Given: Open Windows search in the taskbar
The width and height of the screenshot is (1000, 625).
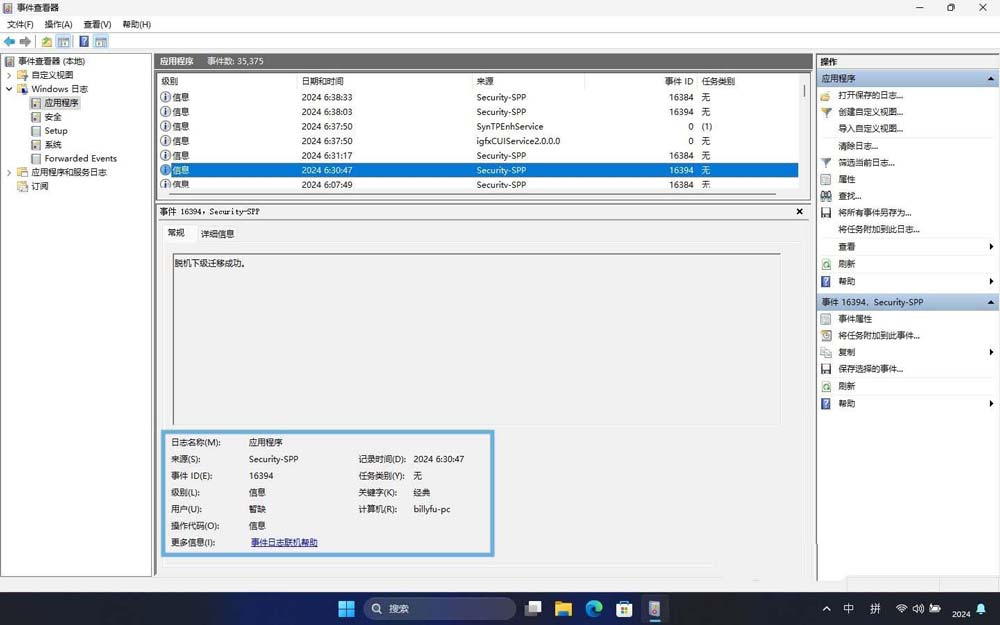Looking at the screenshot, I should click(392, 608).
